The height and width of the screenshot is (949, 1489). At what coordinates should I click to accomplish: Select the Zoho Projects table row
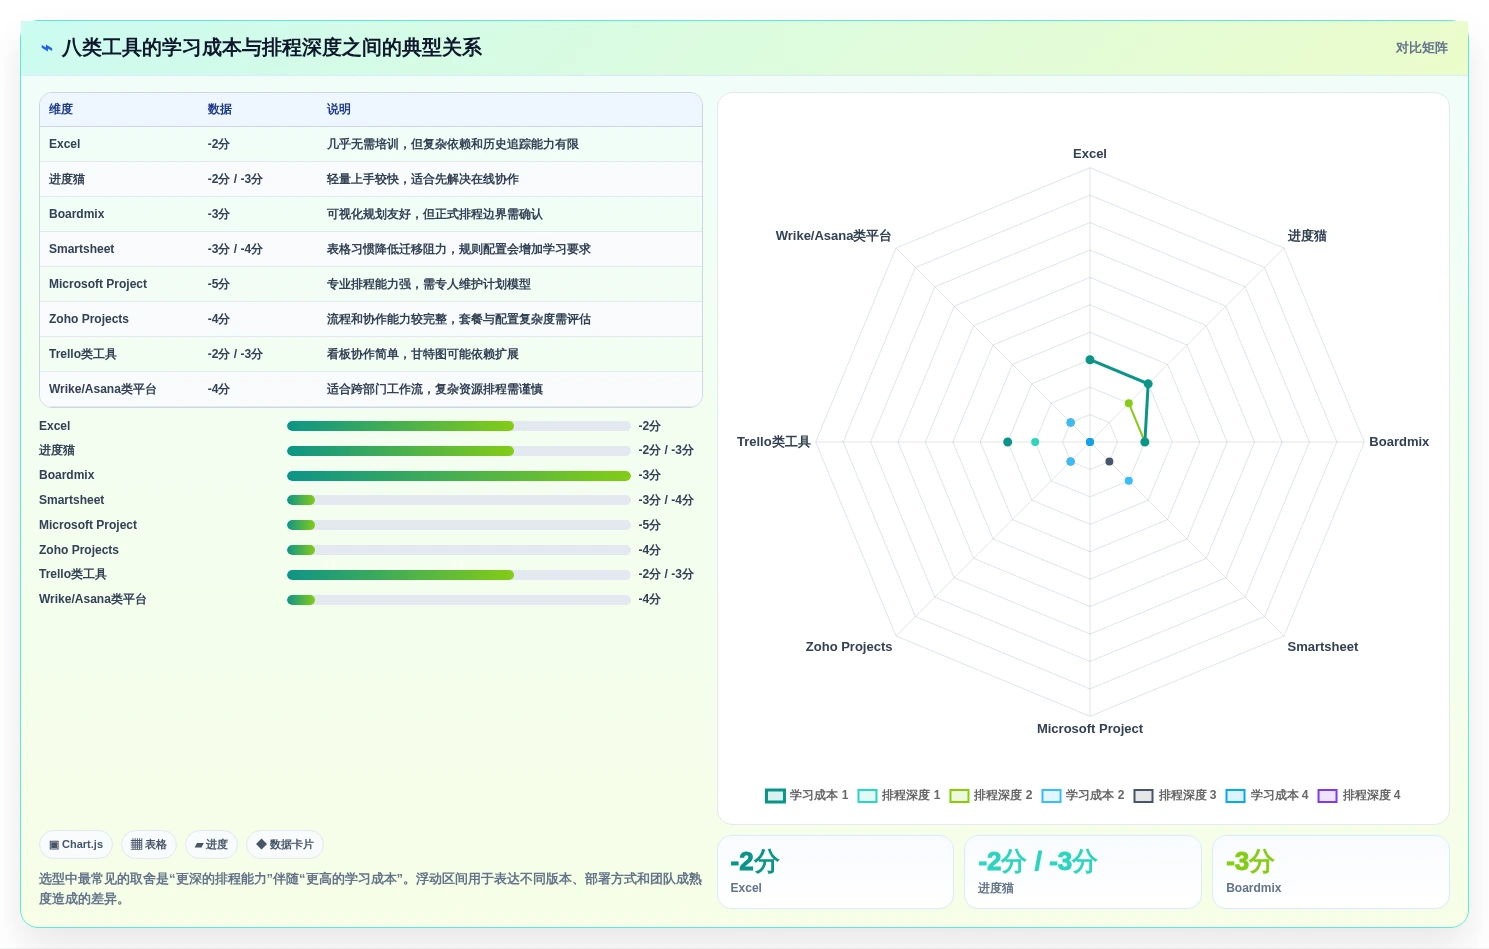coord(371,319)
